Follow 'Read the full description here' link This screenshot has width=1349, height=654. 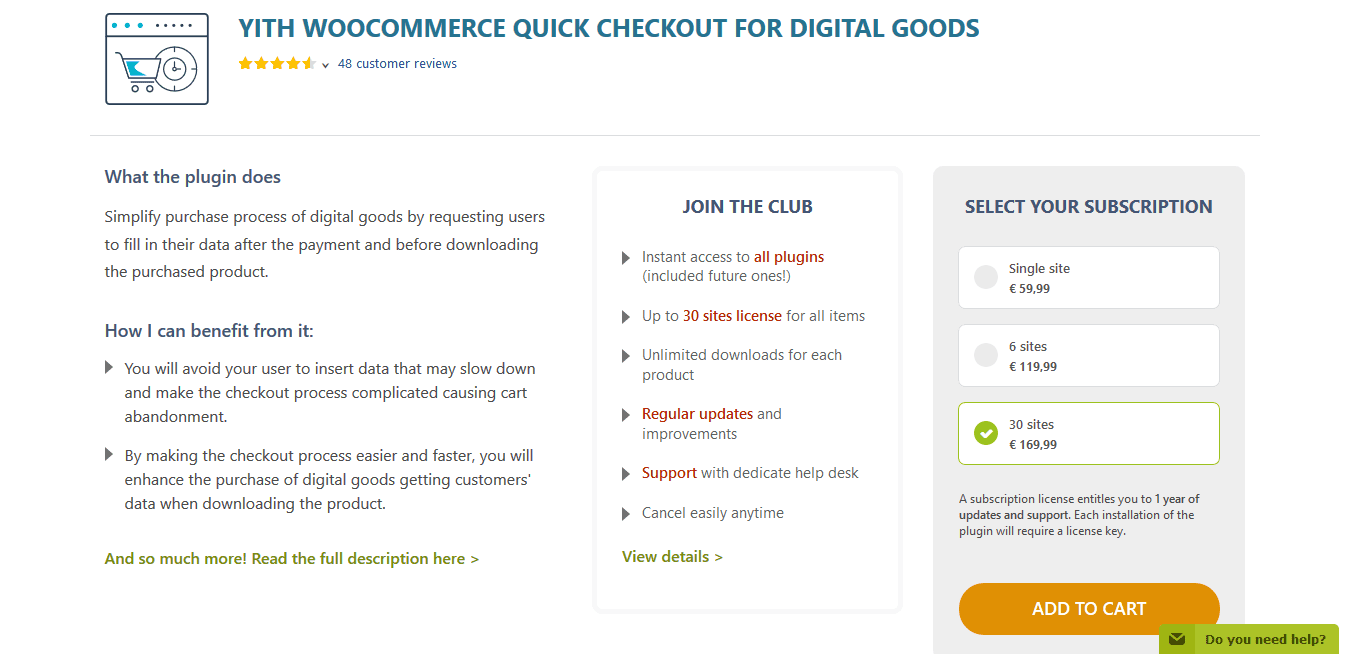pos(291,558)
